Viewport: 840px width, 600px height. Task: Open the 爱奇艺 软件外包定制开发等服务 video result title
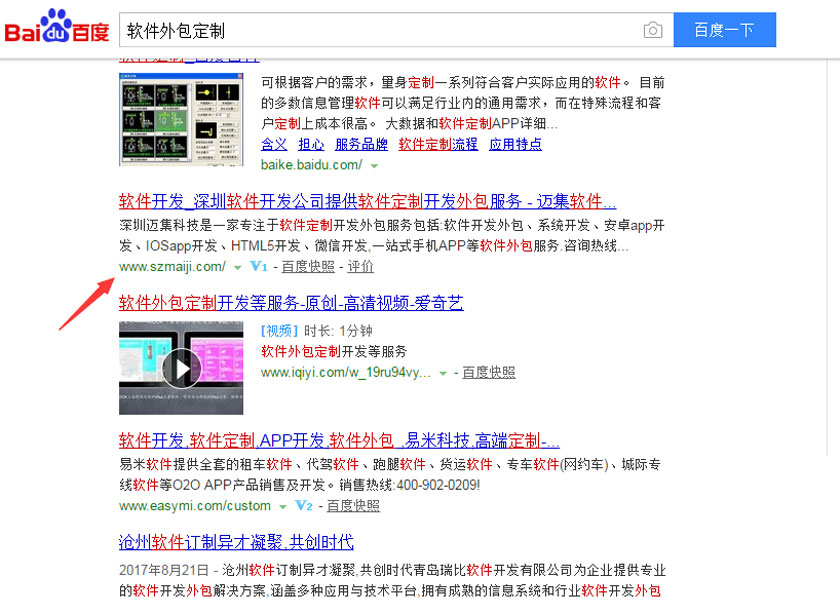[x=291, y=303]
